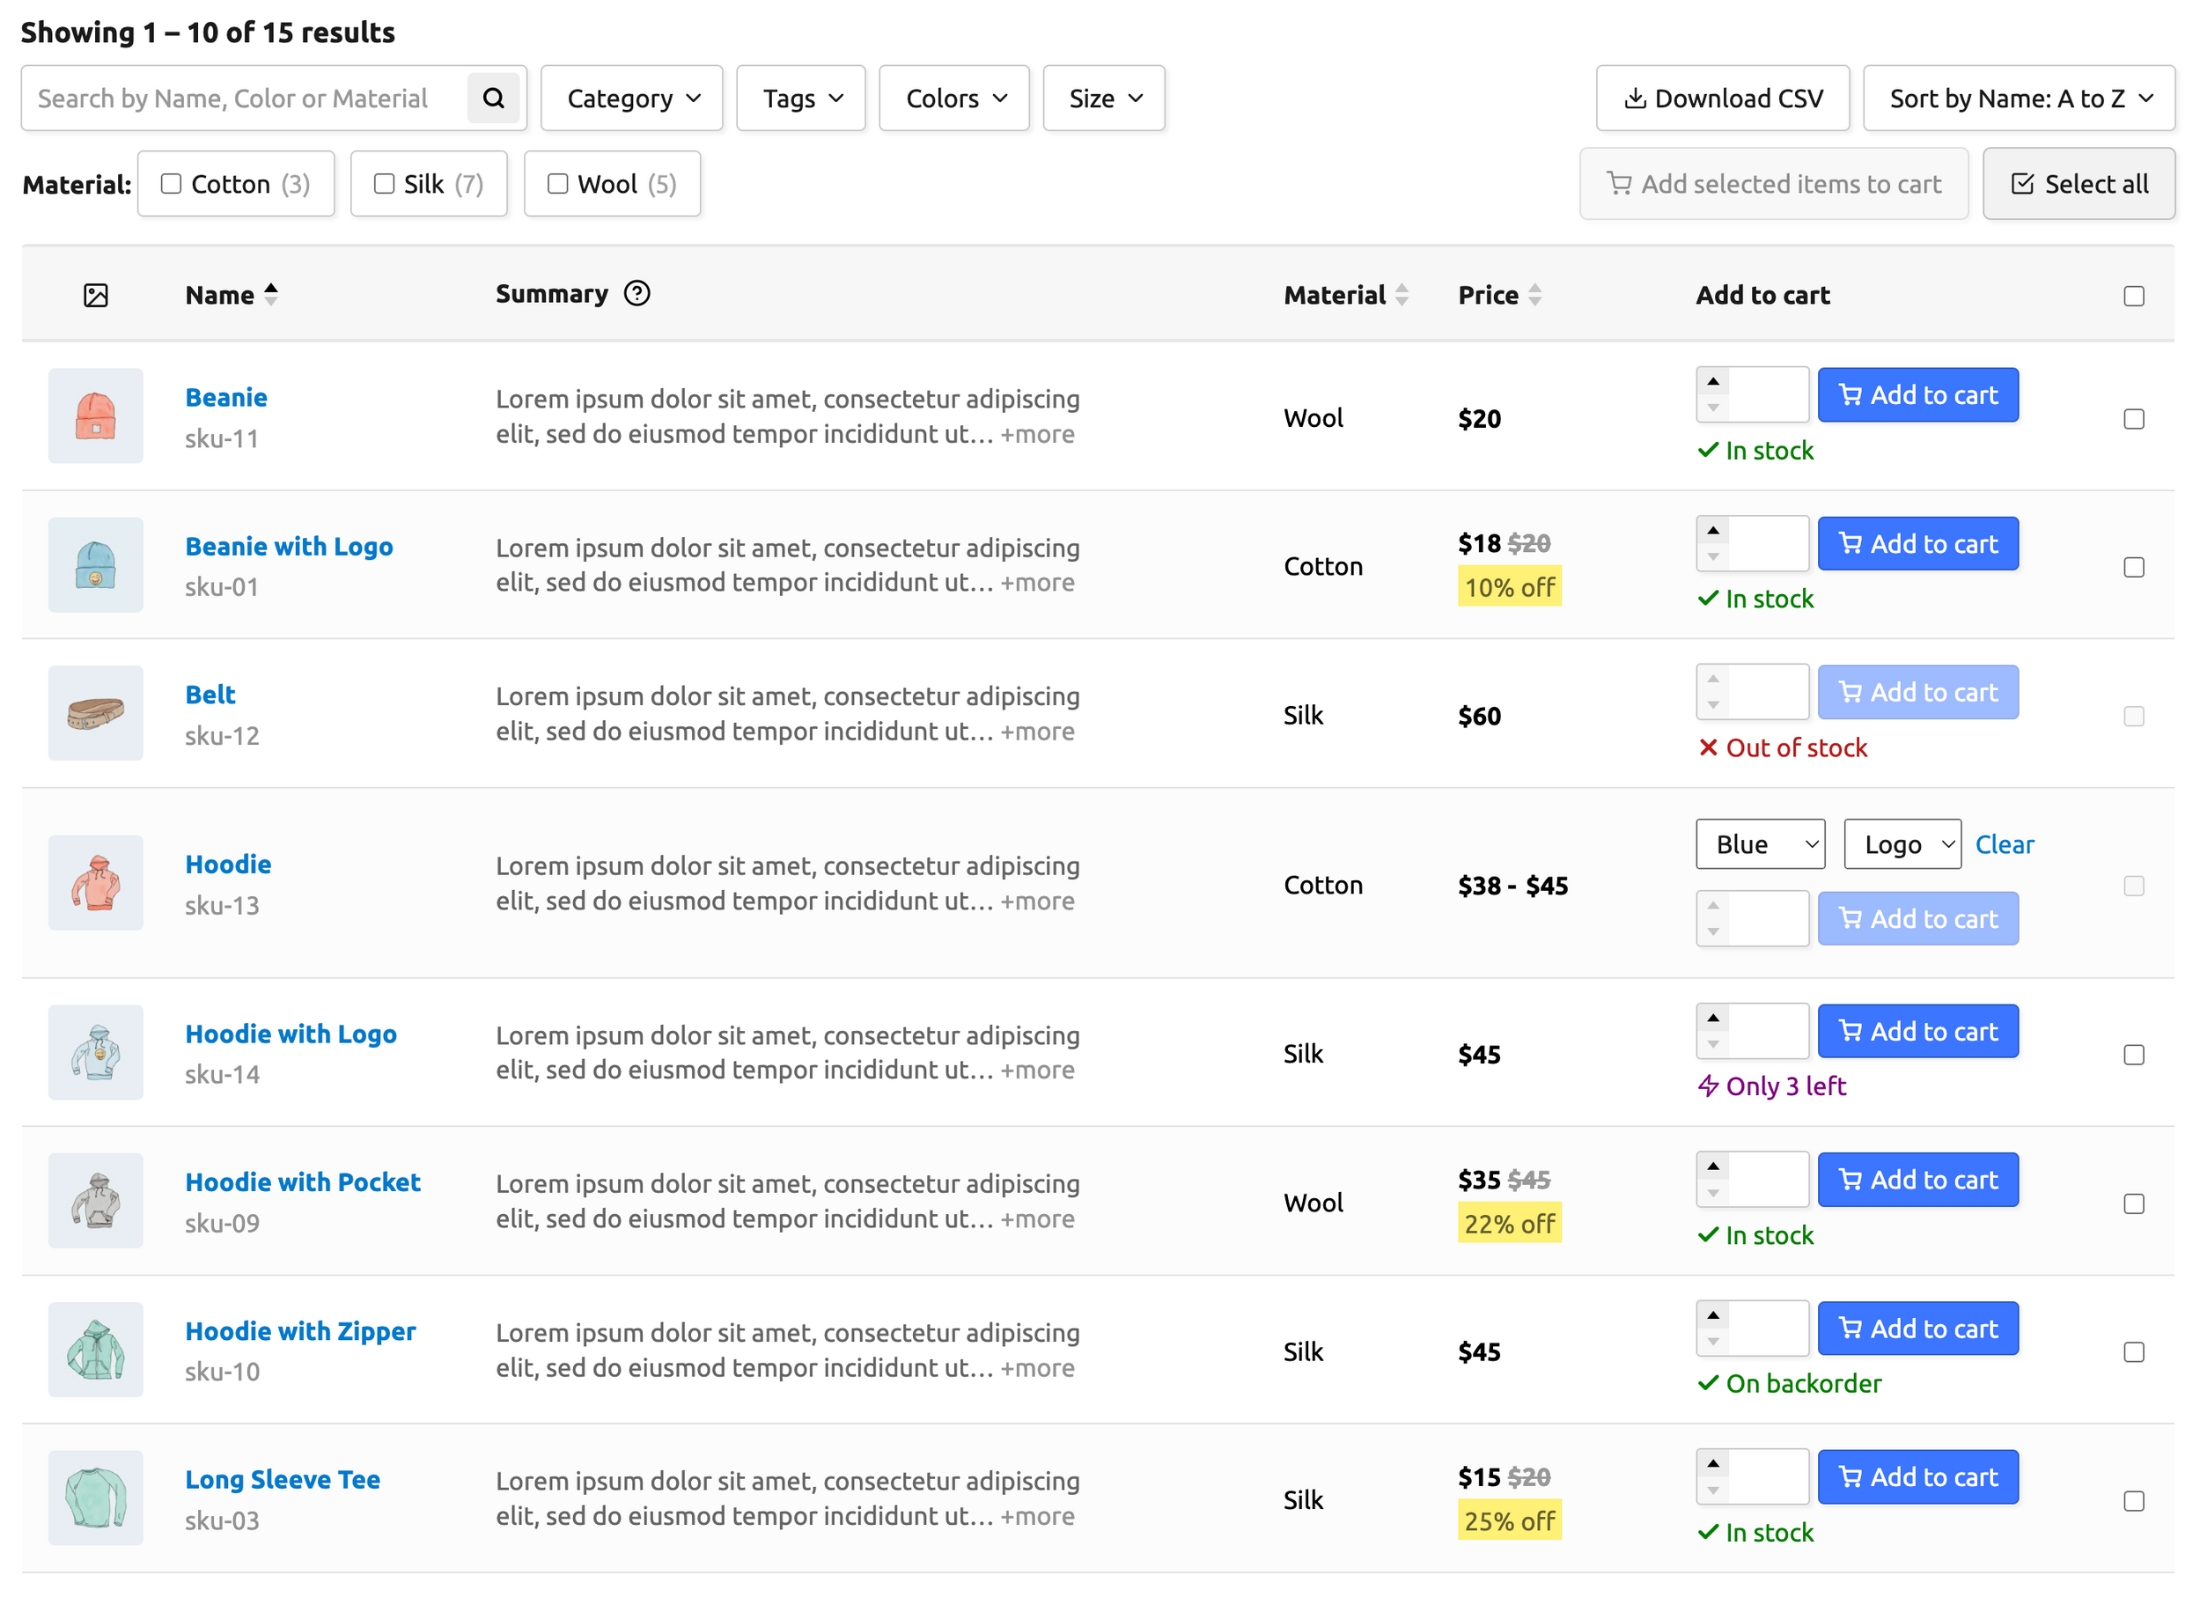Click the search magnifier icon button
The width and height of the screenshot is (2200, 1600).
pos(493,98)
